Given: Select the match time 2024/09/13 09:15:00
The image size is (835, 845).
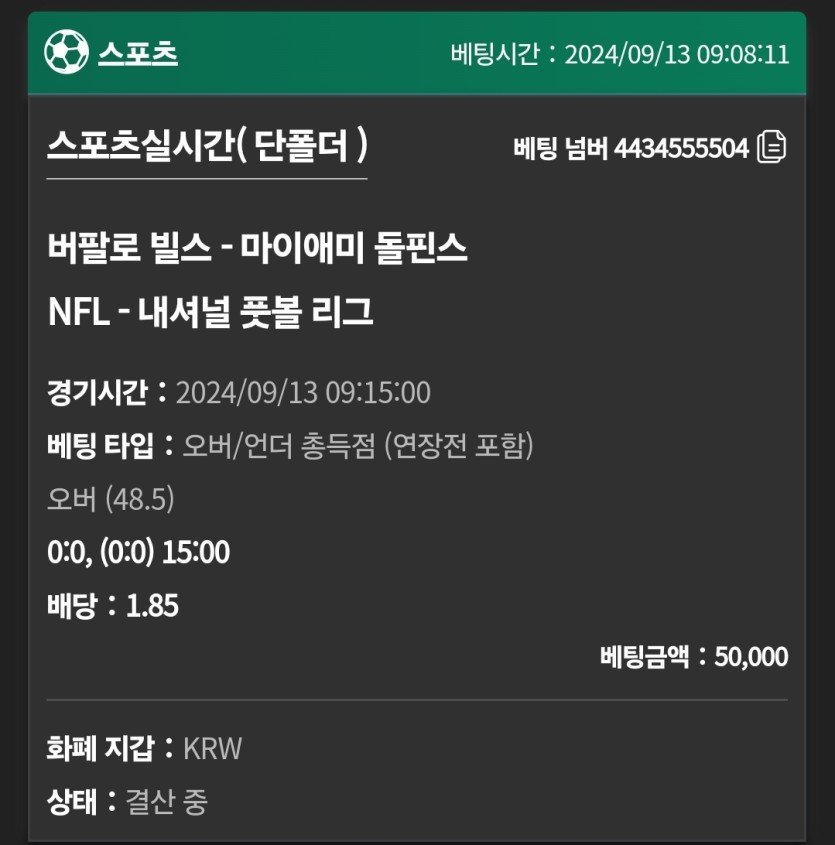Looking at the screenshot, I should point(303,392).
